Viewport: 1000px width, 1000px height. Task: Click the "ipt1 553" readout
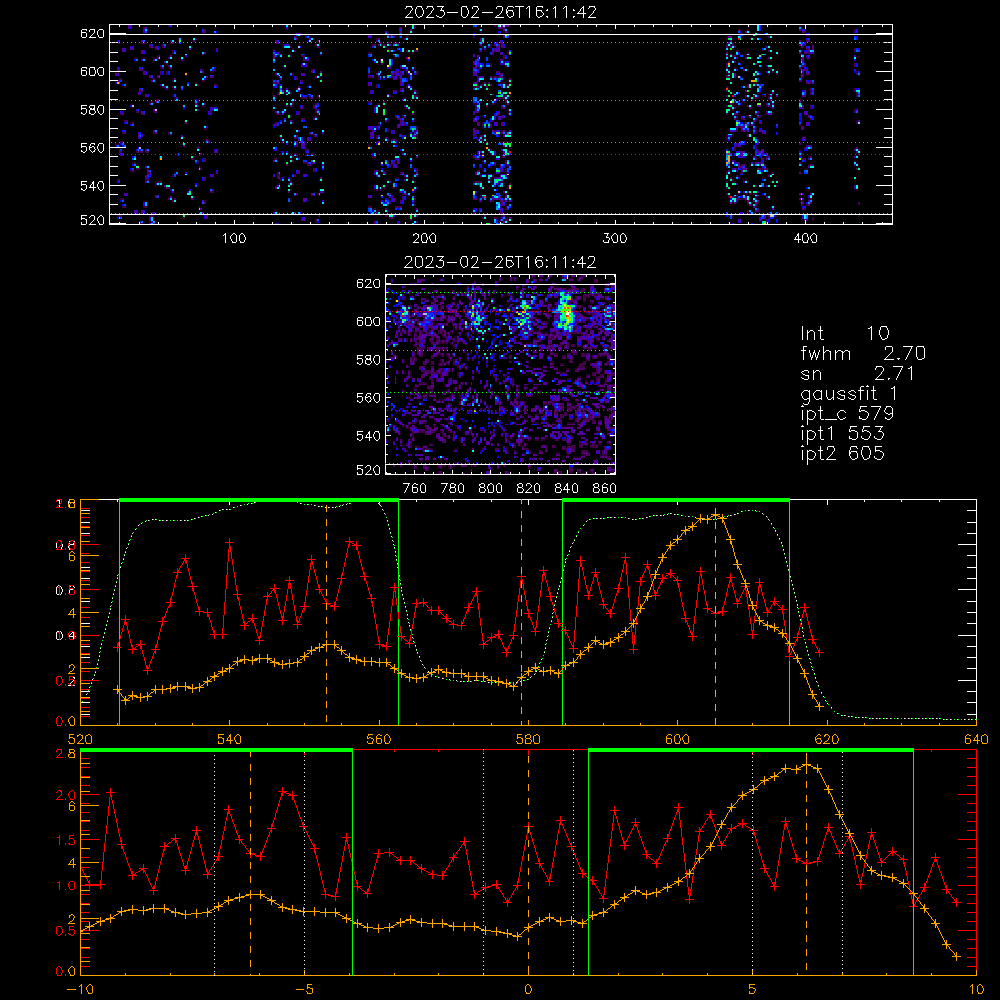click(842, 434)
